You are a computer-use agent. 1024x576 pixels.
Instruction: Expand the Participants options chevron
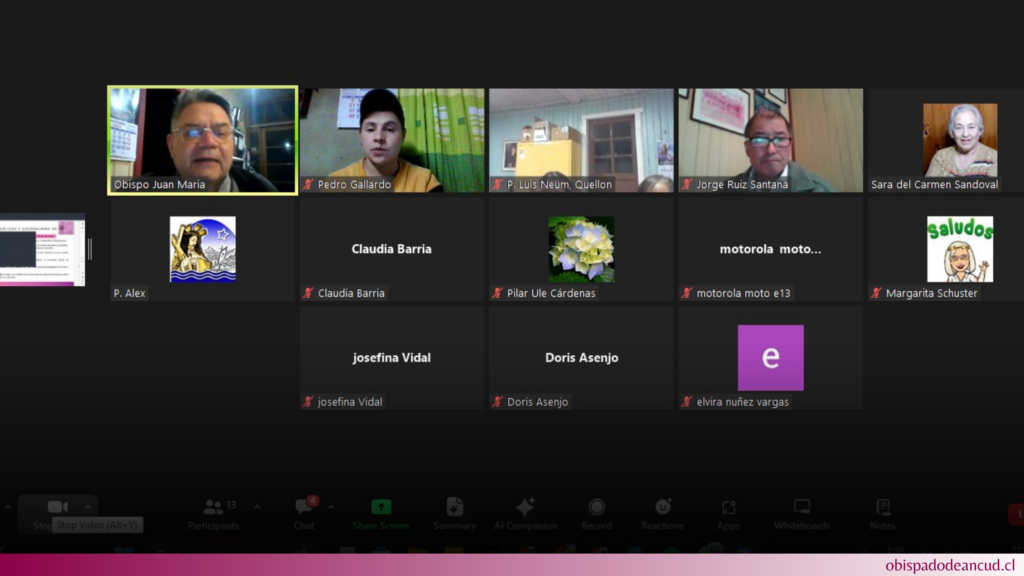256,507
